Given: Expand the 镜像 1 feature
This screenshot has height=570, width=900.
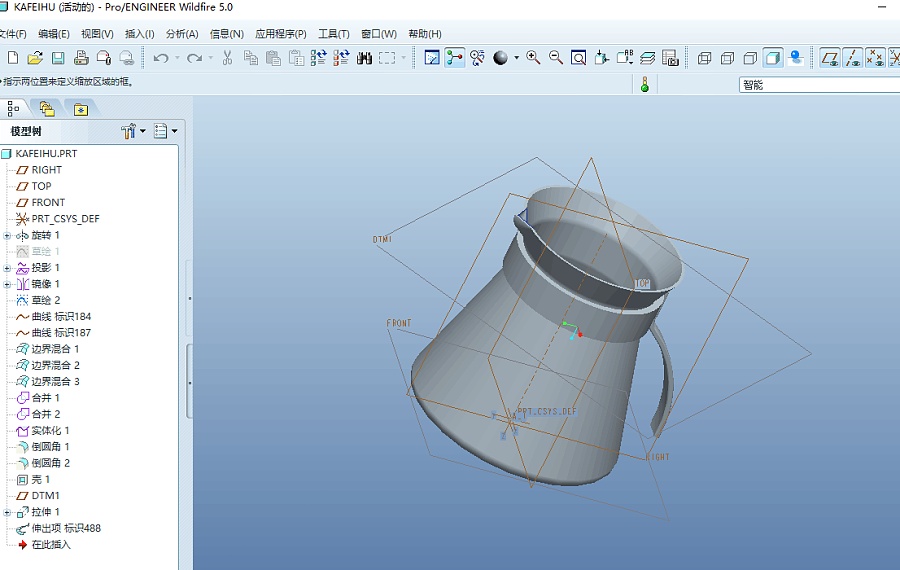Looking at the screenshot, I should coord(7,284).
